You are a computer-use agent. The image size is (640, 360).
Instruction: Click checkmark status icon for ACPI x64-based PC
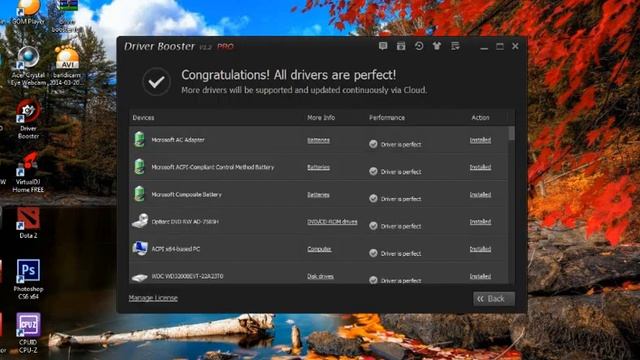tap(373, 253)
